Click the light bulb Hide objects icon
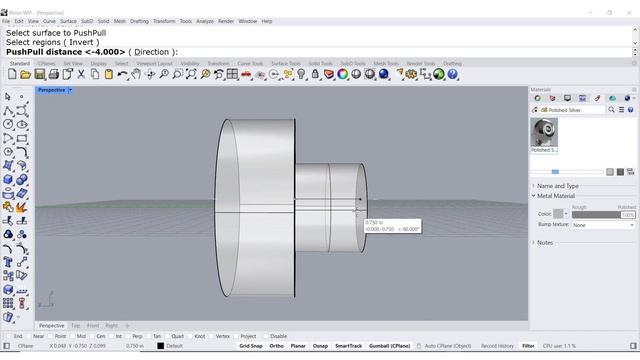640x360 pixels. [x=301, y=74]
